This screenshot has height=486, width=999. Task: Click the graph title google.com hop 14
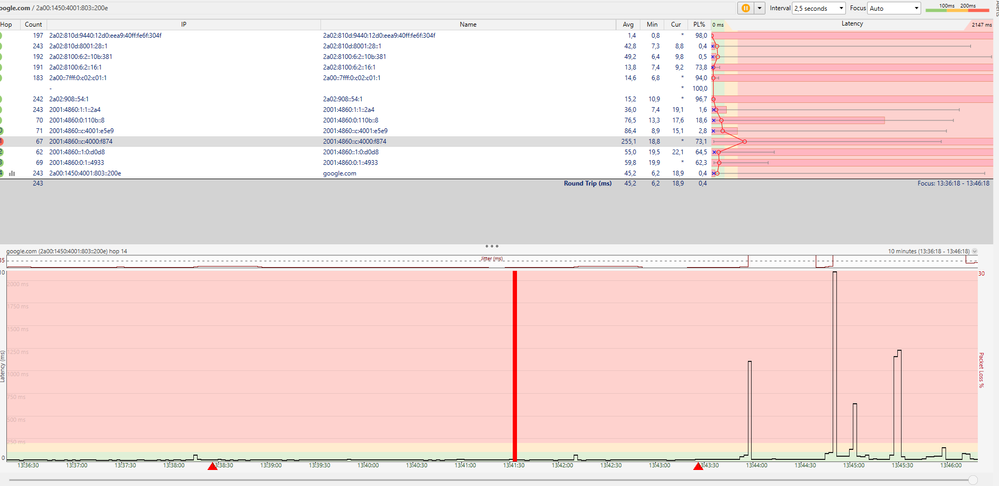point(67,252)
